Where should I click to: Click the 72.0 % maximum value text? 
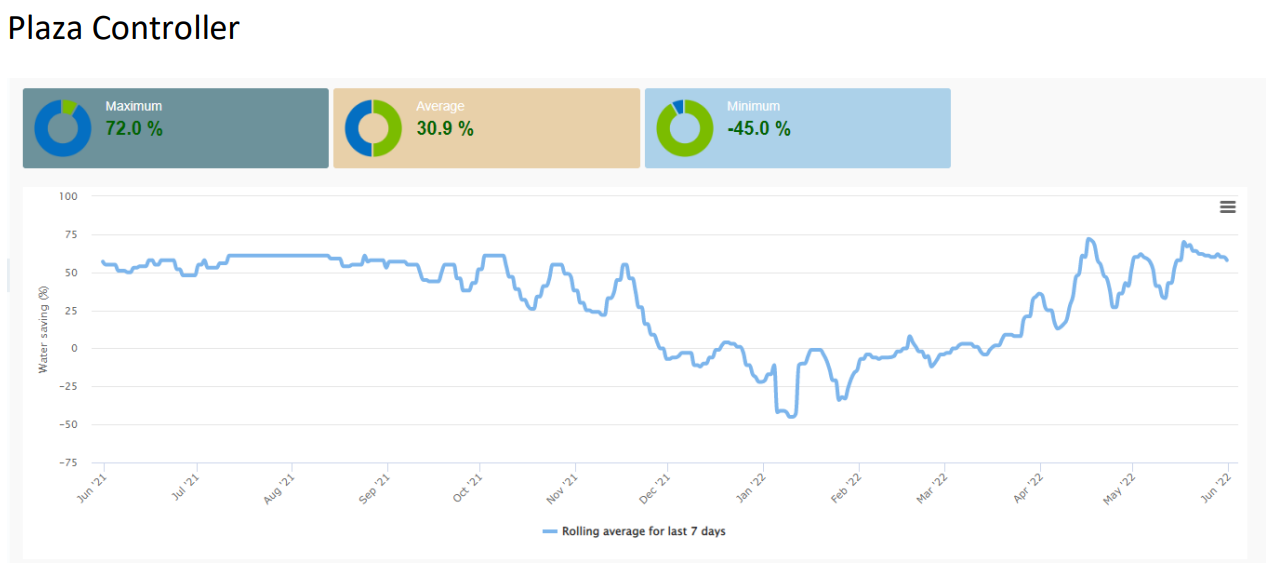[134, 128]
